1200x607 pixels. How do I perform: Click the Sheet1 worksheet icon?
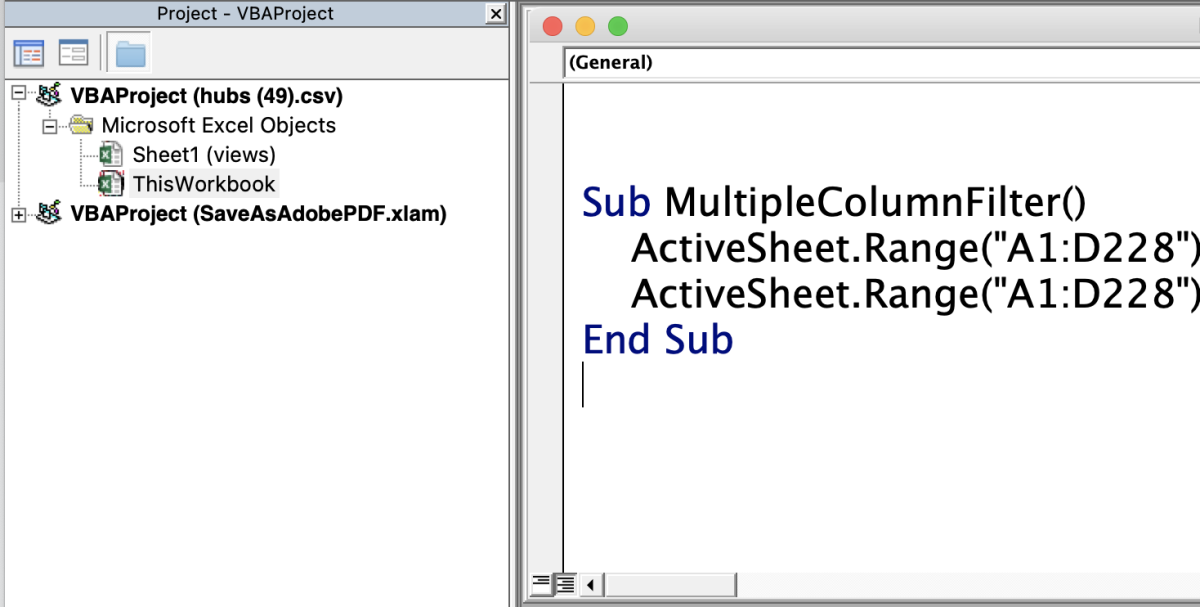coord(110,155)
